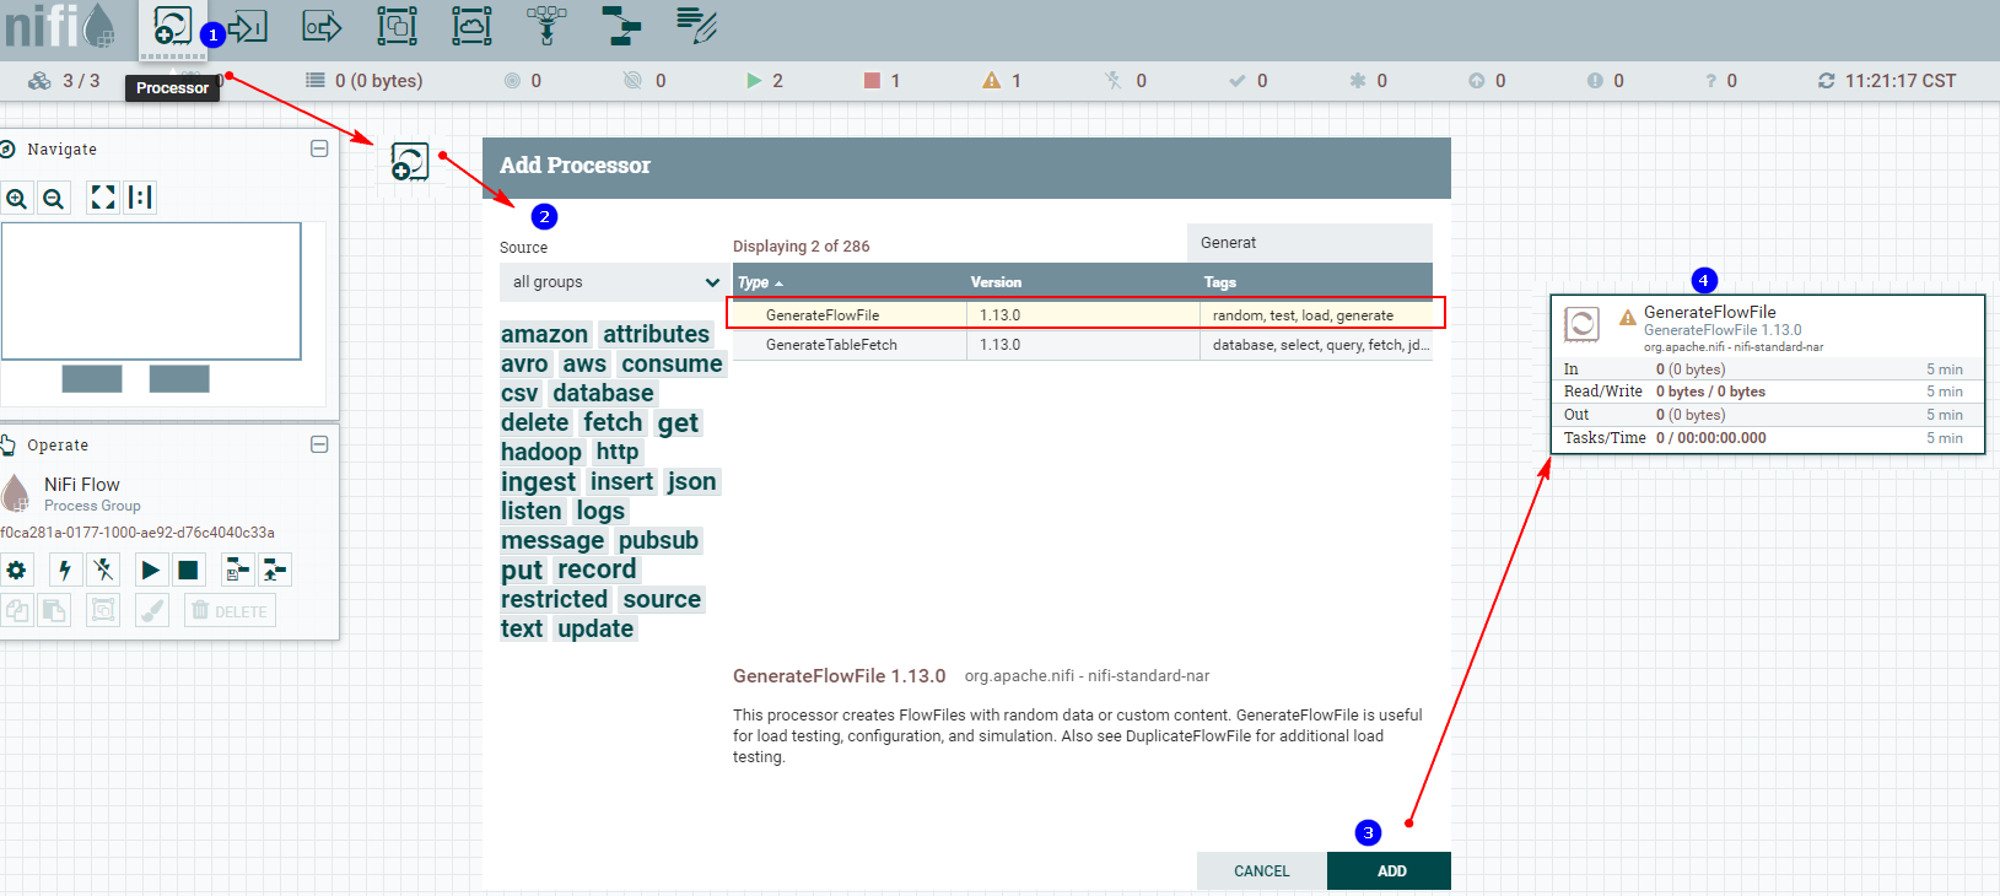Click the pubsub tag
The height and width of the screenshot is (896, 2000).
[658, 541]
